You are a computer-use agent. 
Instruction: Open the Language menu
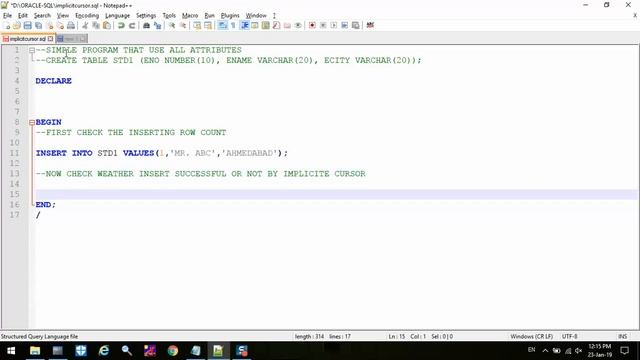point(118,16)
